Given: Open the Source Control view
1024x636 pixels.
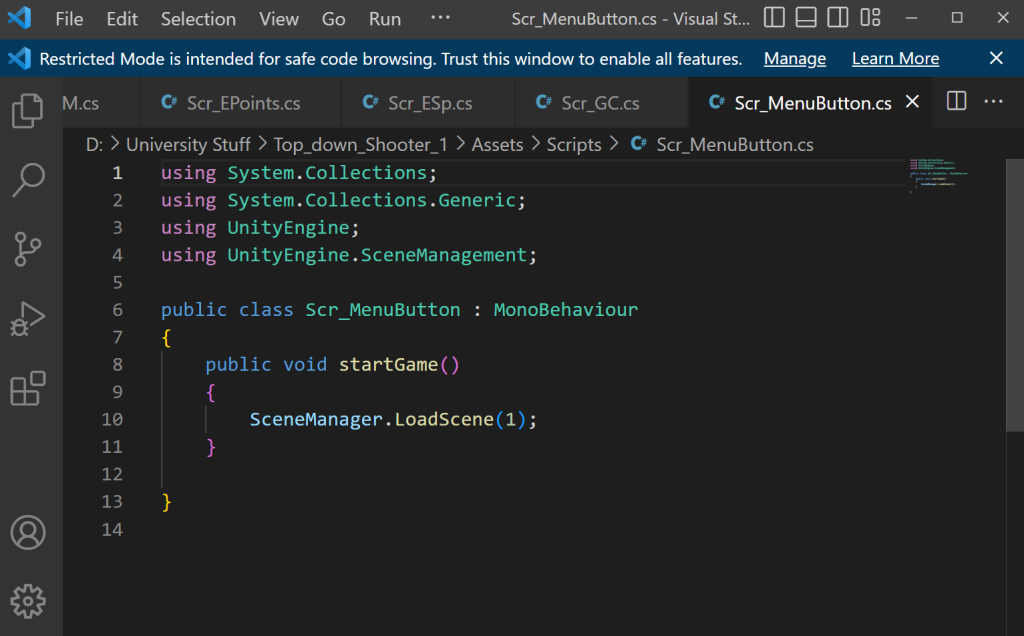Looking at the screenshot, I should [28, 249].
